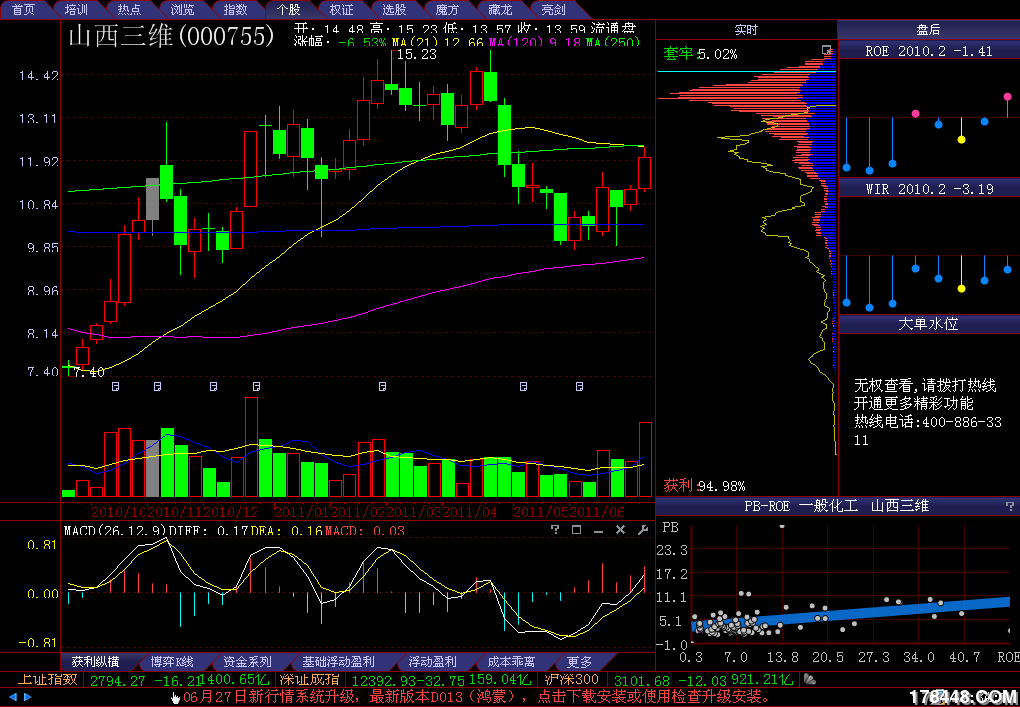The image size is (1020, 707).
Task: Click the scroll left arrow in ticker bar
Action: point(13,697)
